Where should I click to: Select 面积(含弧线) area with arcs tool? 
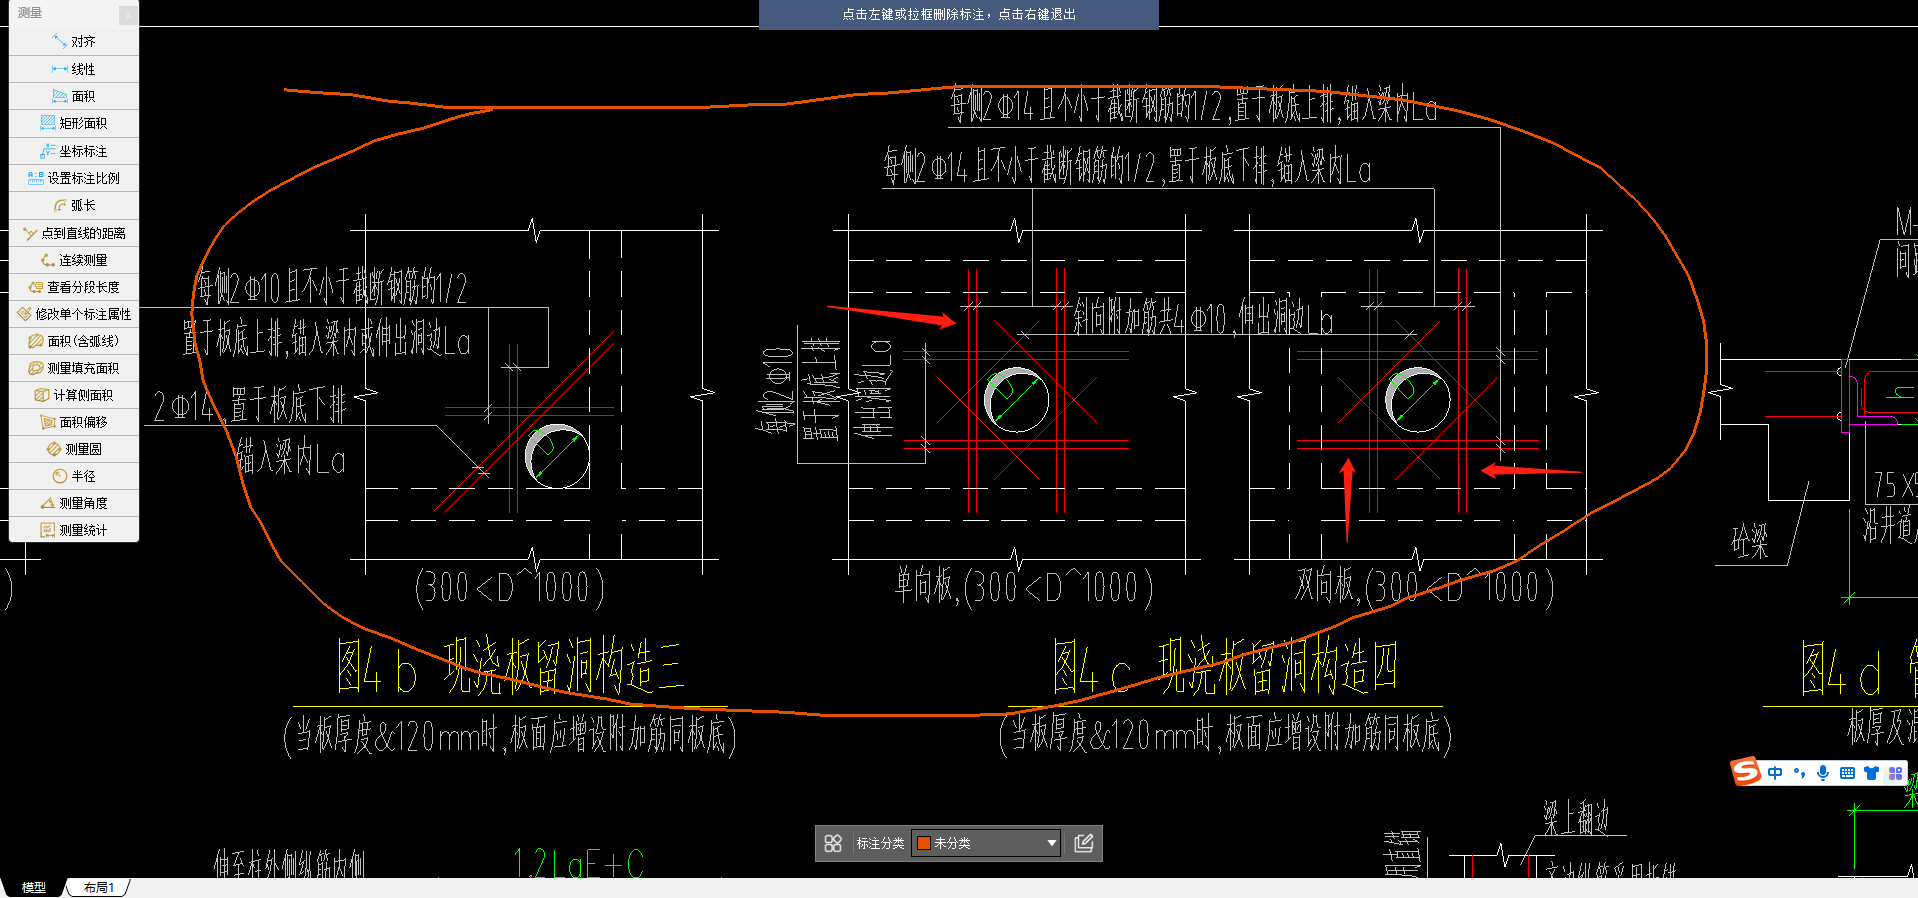[x=74, y=341]
